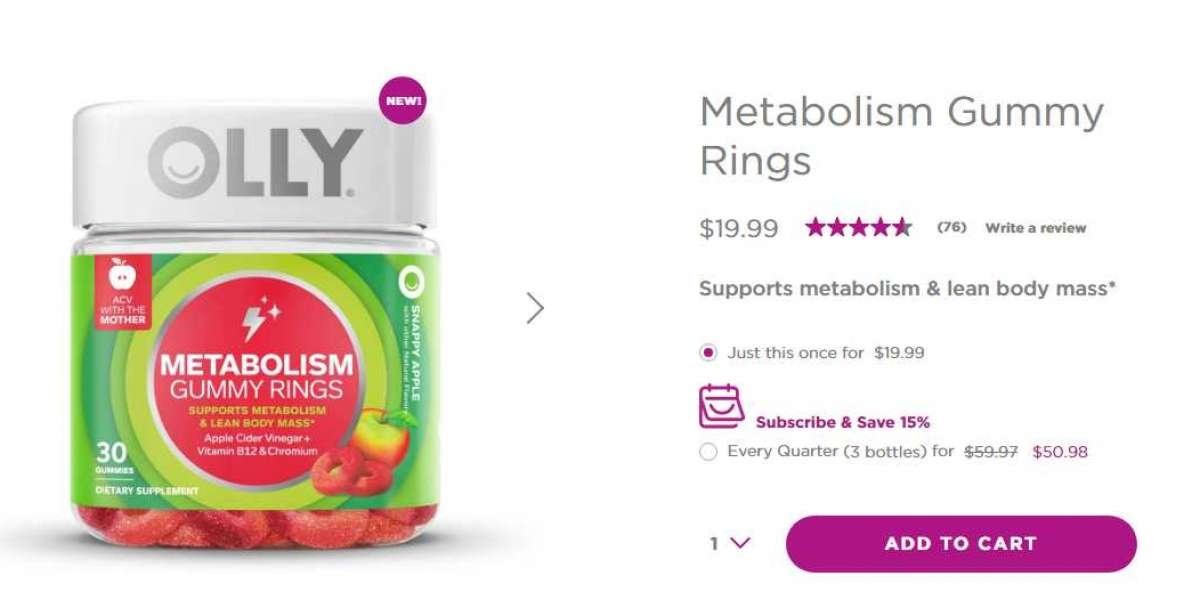Click the Subscribe & Save 15% text
1200x600 pixels.
843,422
